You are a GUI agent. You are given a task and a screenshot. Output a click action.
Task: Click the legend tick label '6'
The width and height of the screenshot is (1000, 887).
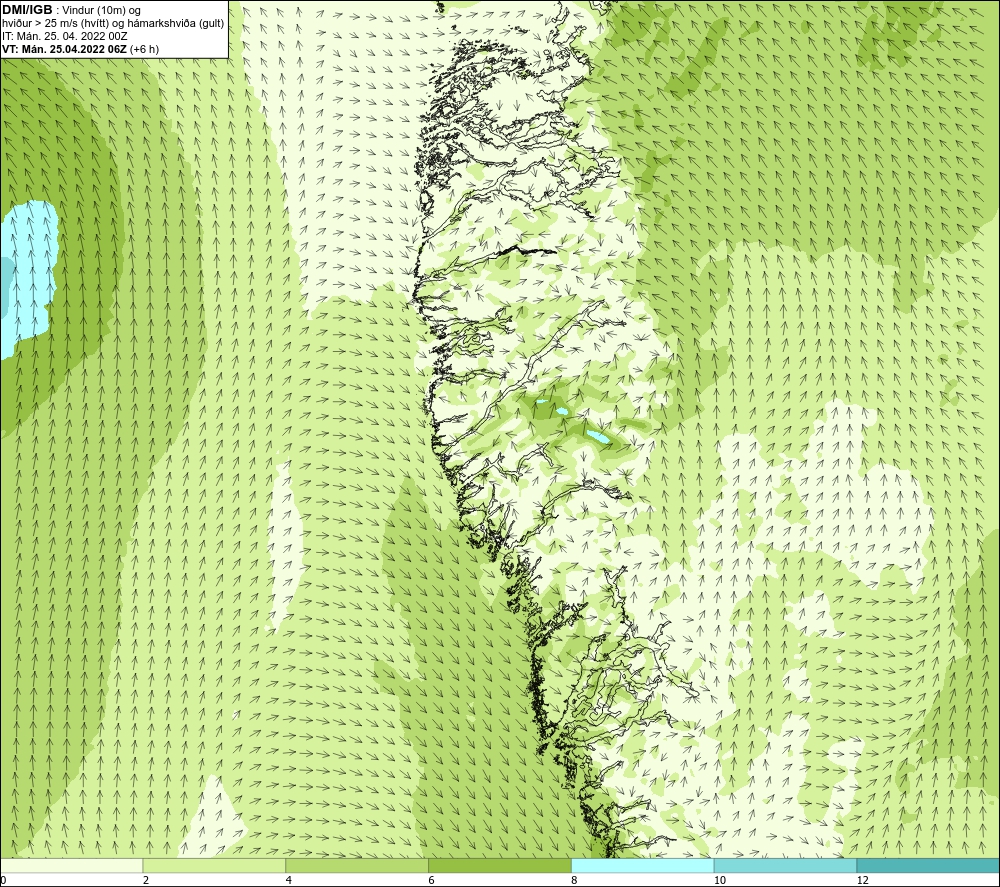click(x=432, y=880)
